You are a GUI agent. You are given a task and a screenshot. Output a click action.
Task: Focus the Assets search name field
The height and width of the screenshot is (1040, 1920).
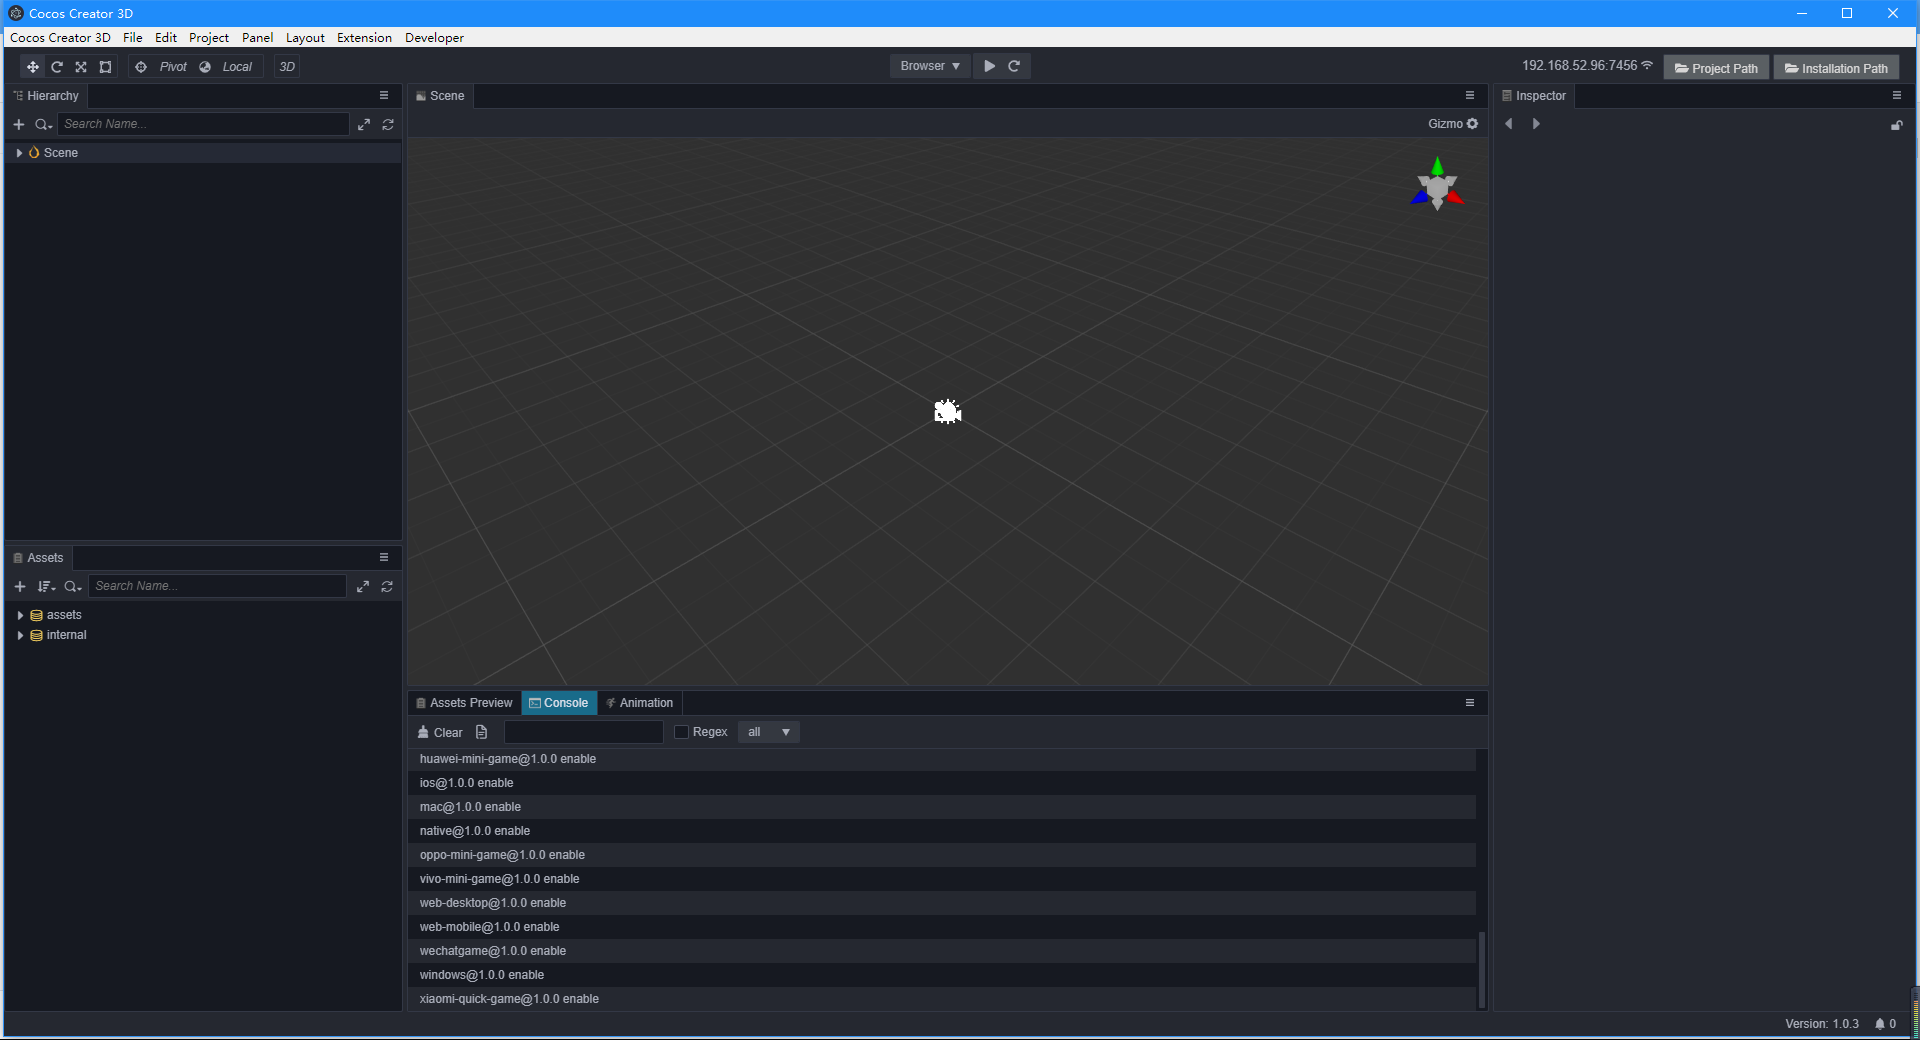tap(217, 586)
